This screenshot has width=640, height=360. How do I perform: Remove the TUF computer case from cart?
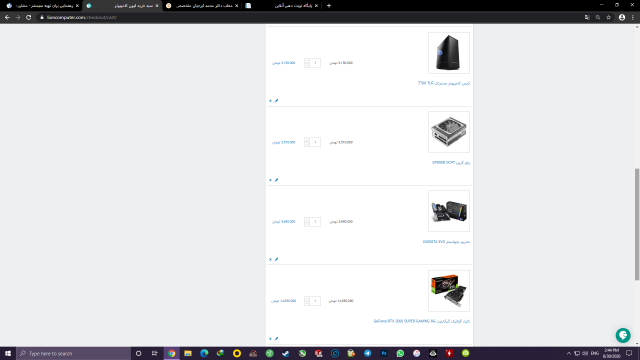pos(270,100)
